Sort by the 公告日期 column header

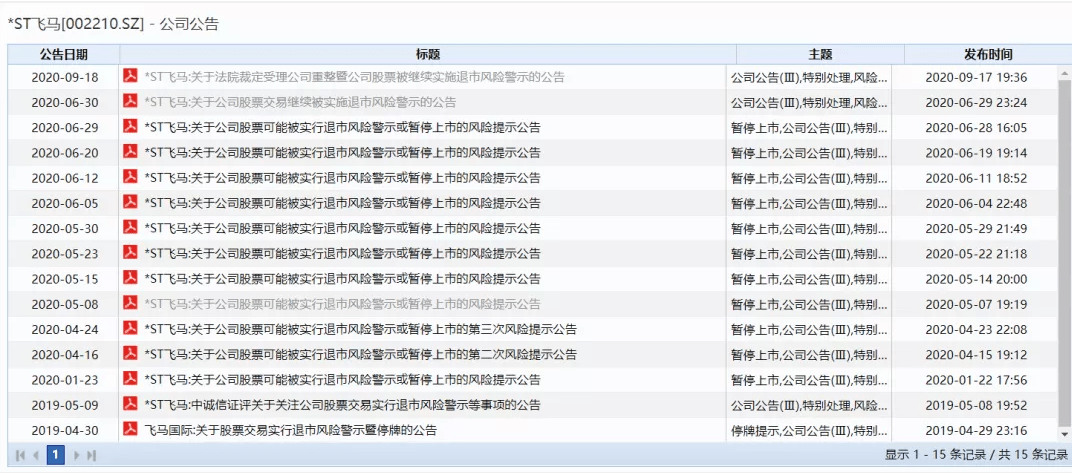(64, 55)
